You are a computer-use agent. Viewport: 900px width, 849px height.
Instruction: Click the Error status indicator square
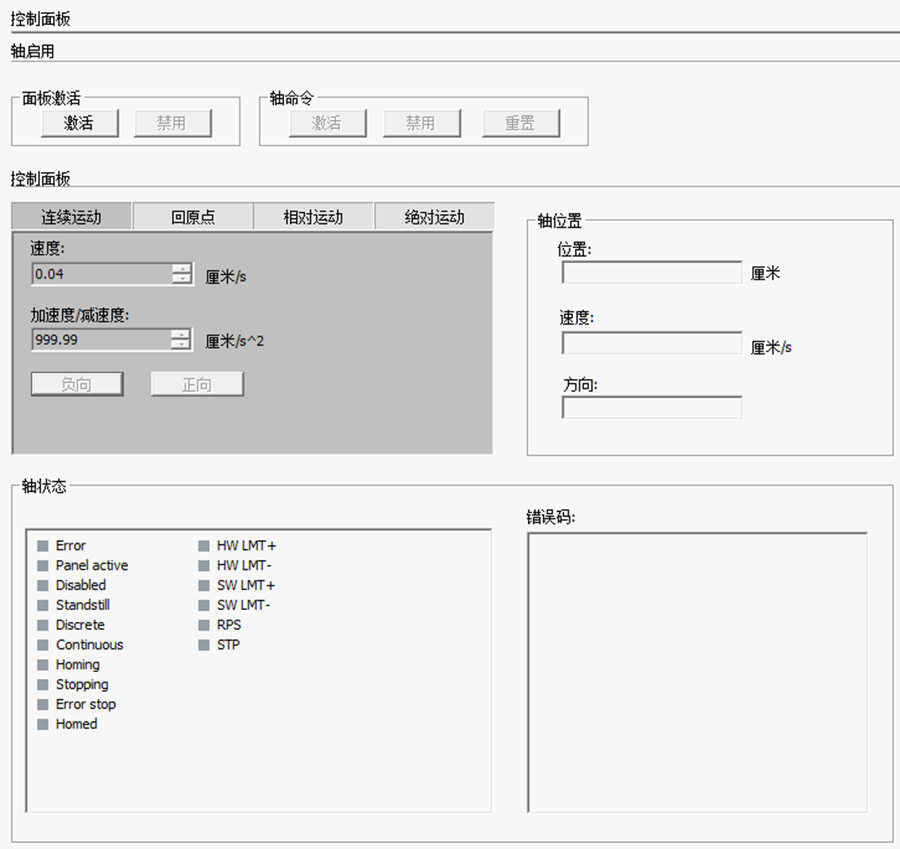coord(42,546)
